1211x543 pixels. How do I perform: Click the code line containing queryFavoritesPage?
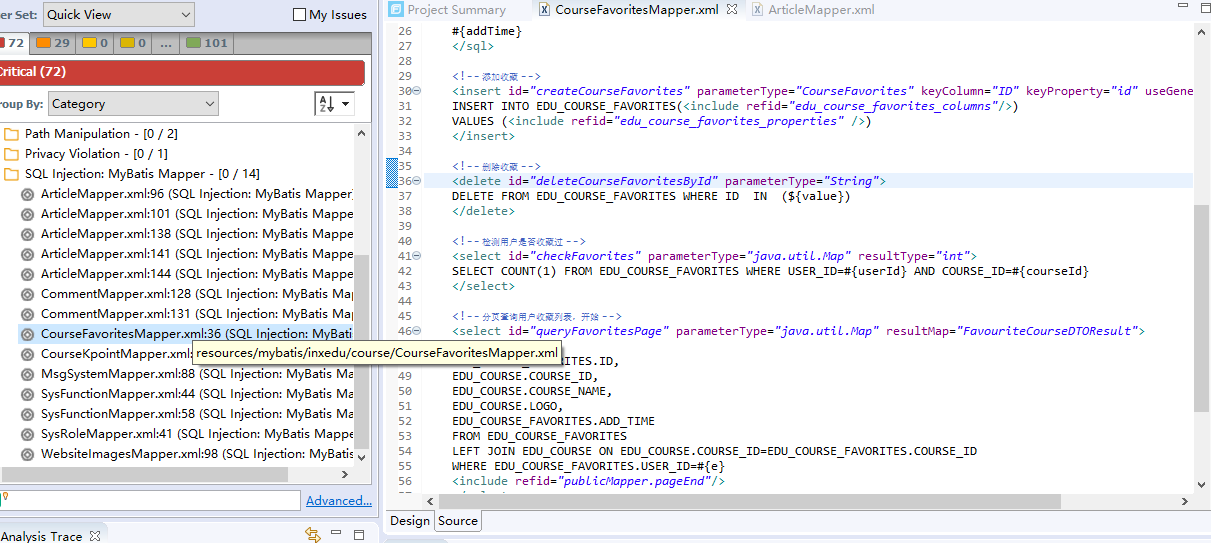tap(798, 331)
